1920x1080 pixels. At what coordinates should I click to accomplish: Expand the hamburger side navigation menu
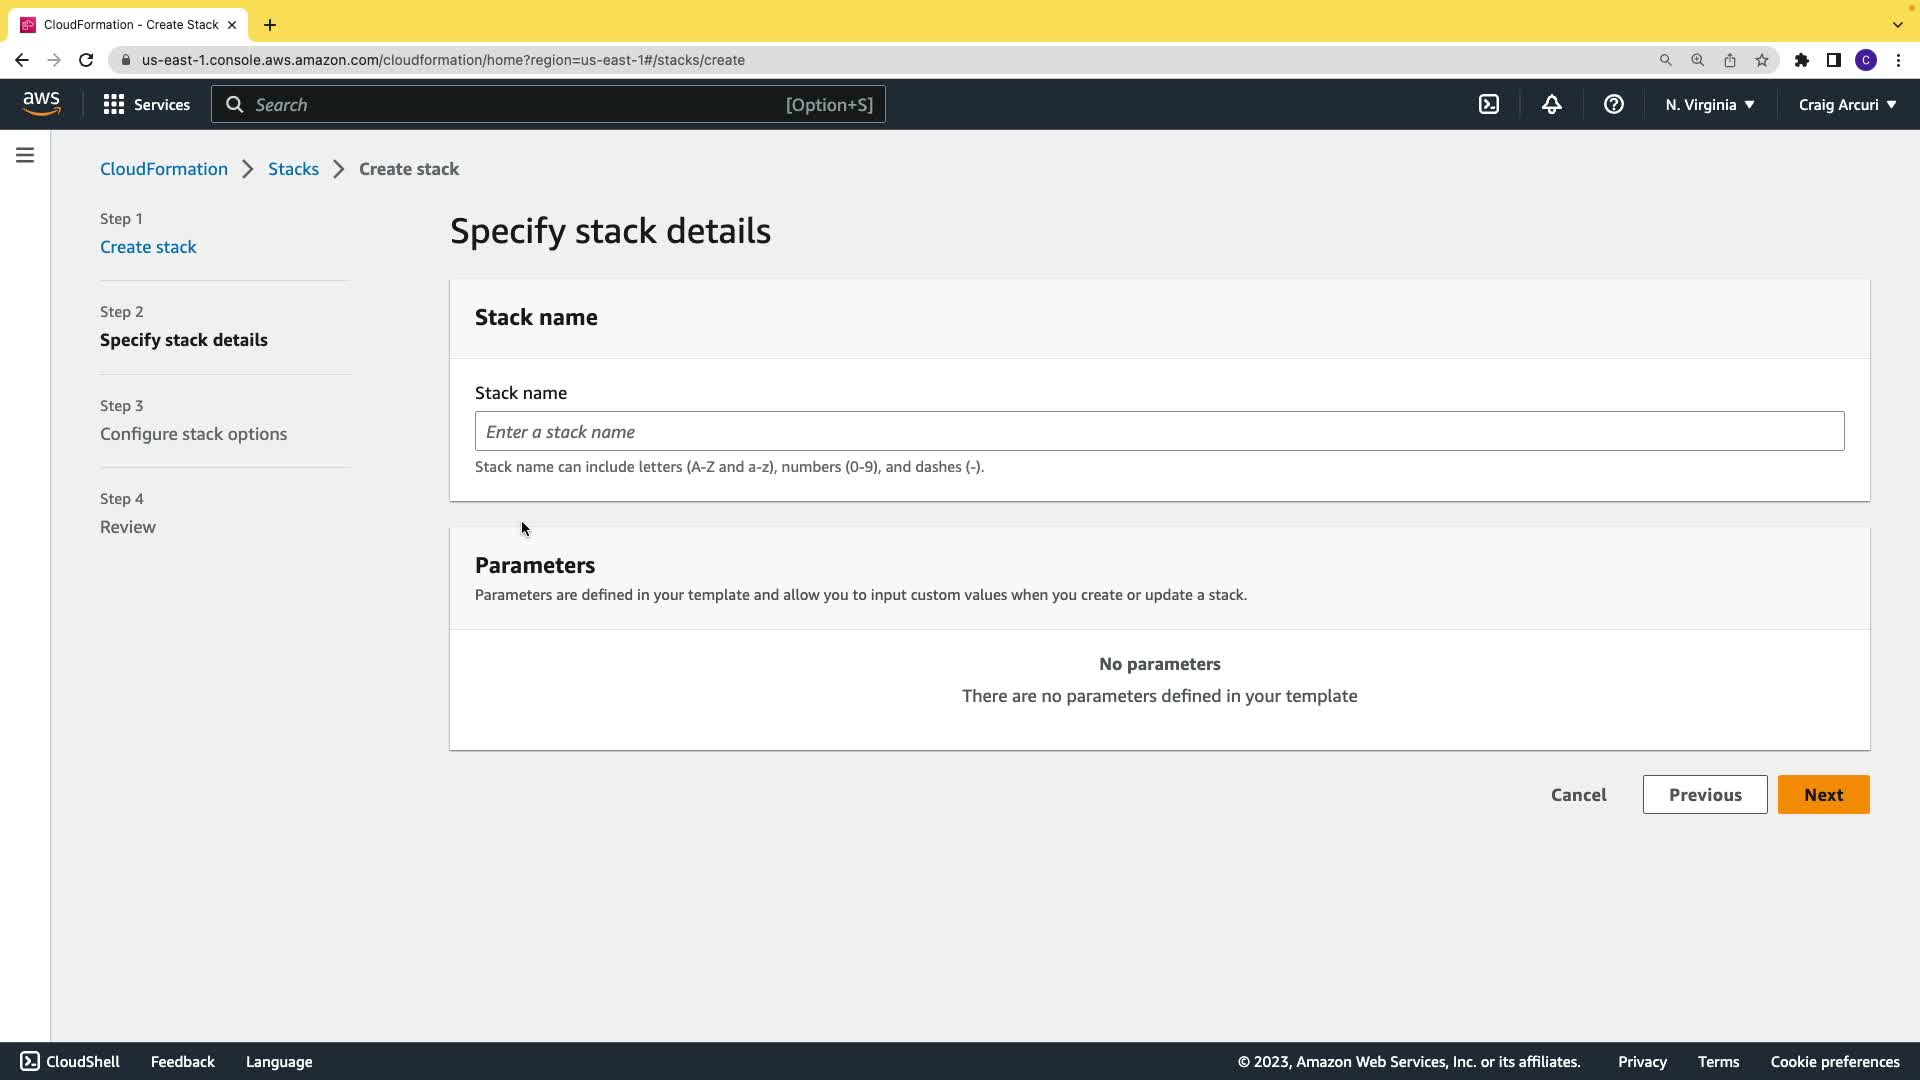[x=25, y=155]
